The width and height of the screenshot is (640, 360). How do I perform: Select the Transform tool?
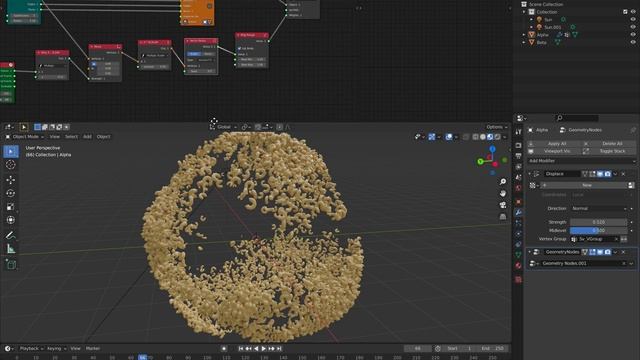11,220
